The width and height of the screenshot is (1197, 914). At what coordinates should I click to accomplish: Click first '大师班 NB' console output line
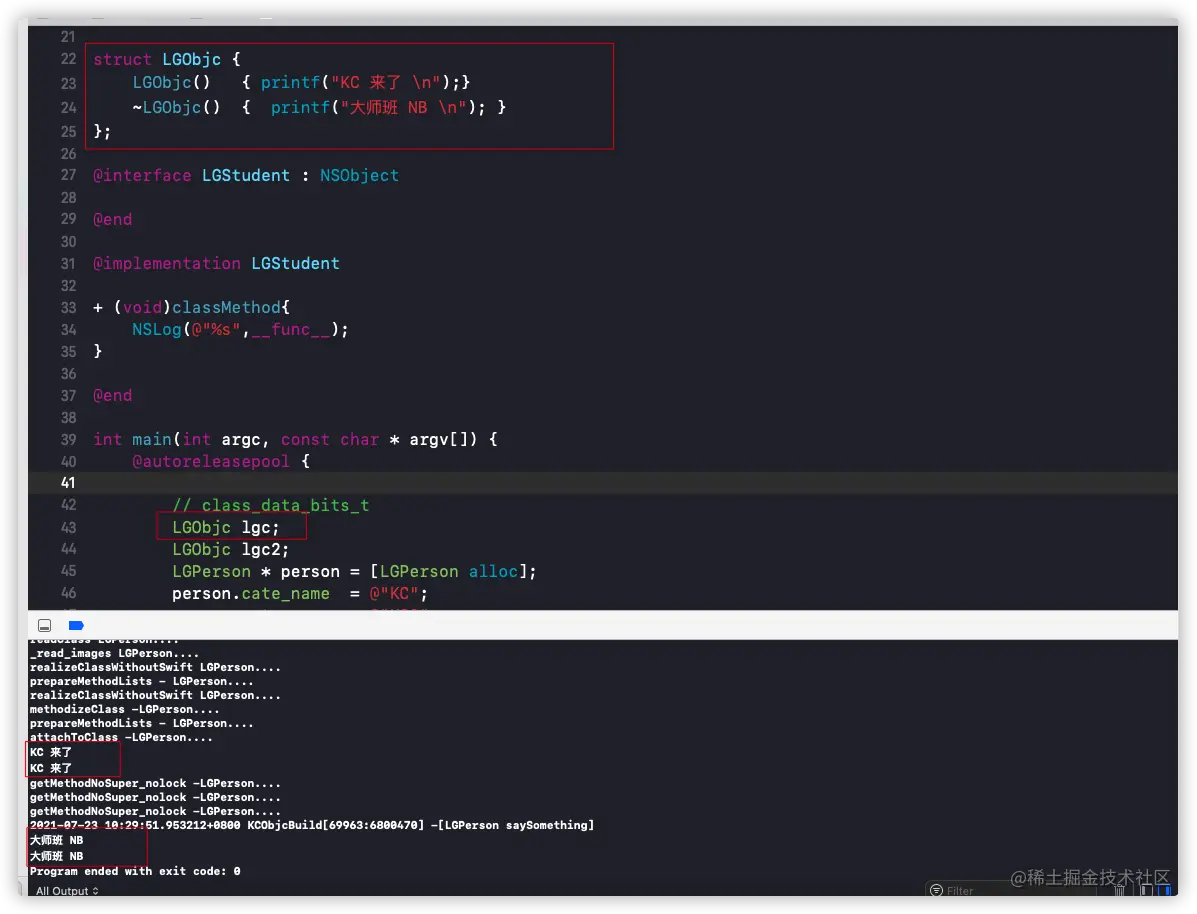click(x=56, y=840)
